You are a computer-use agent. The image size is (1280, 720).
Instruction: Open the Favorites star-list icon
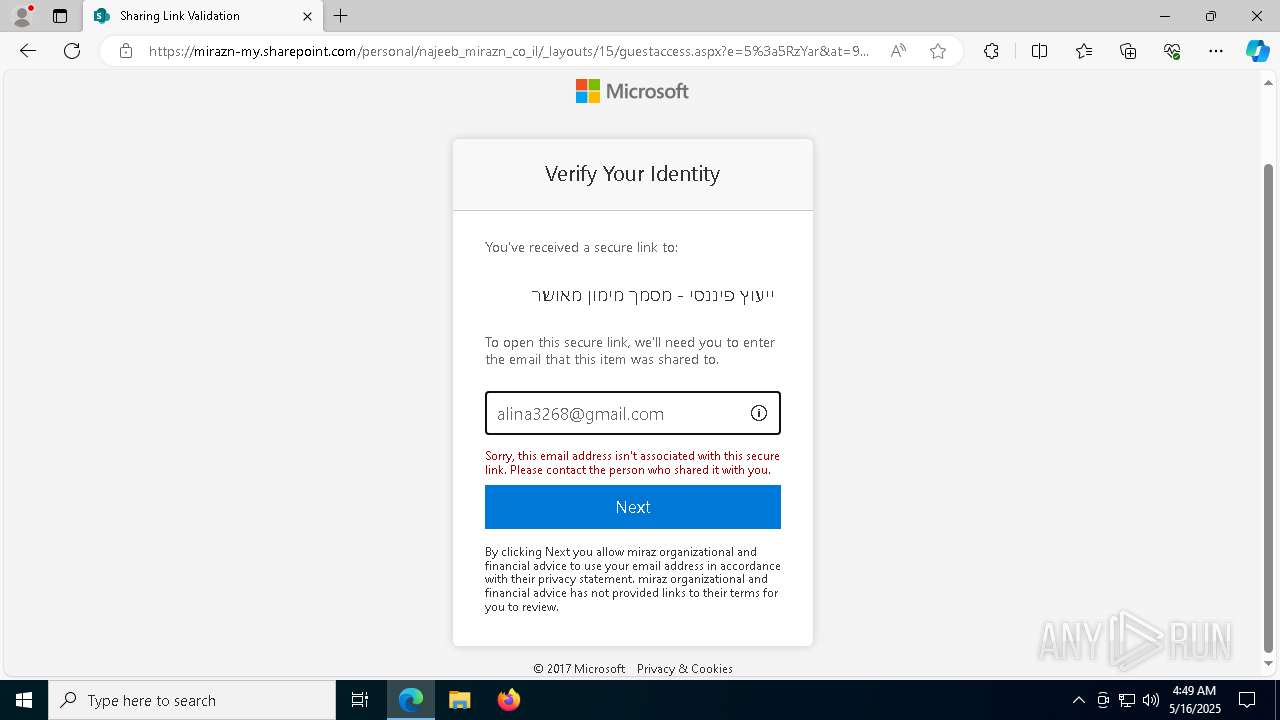(x=1084, y=51)
